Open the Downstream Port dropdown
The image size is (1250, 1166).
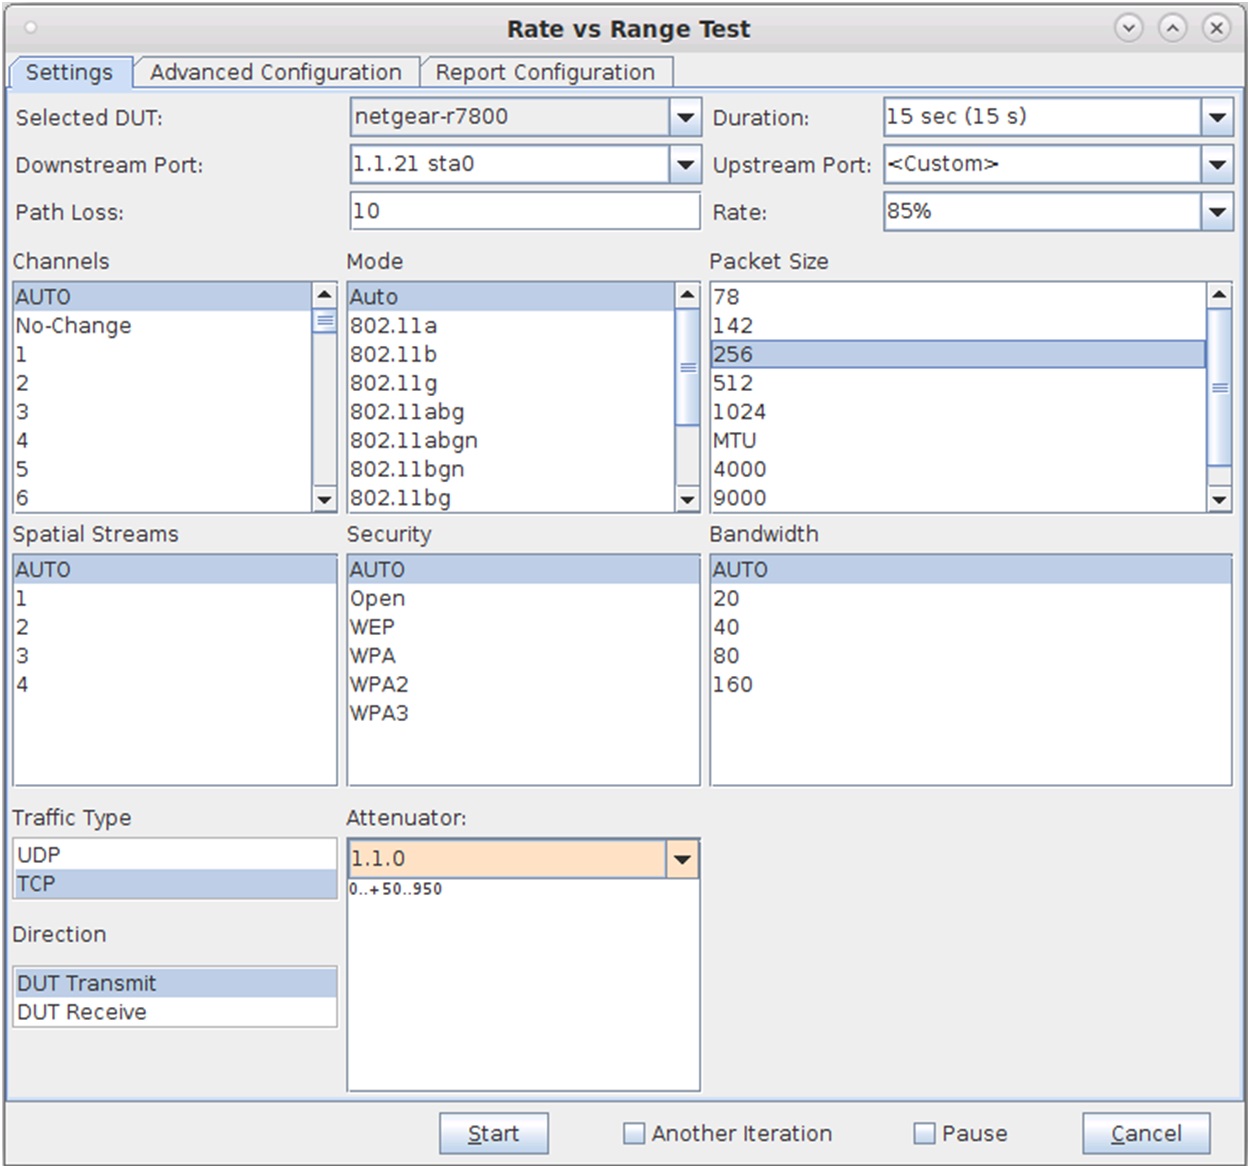click(684, 164)
